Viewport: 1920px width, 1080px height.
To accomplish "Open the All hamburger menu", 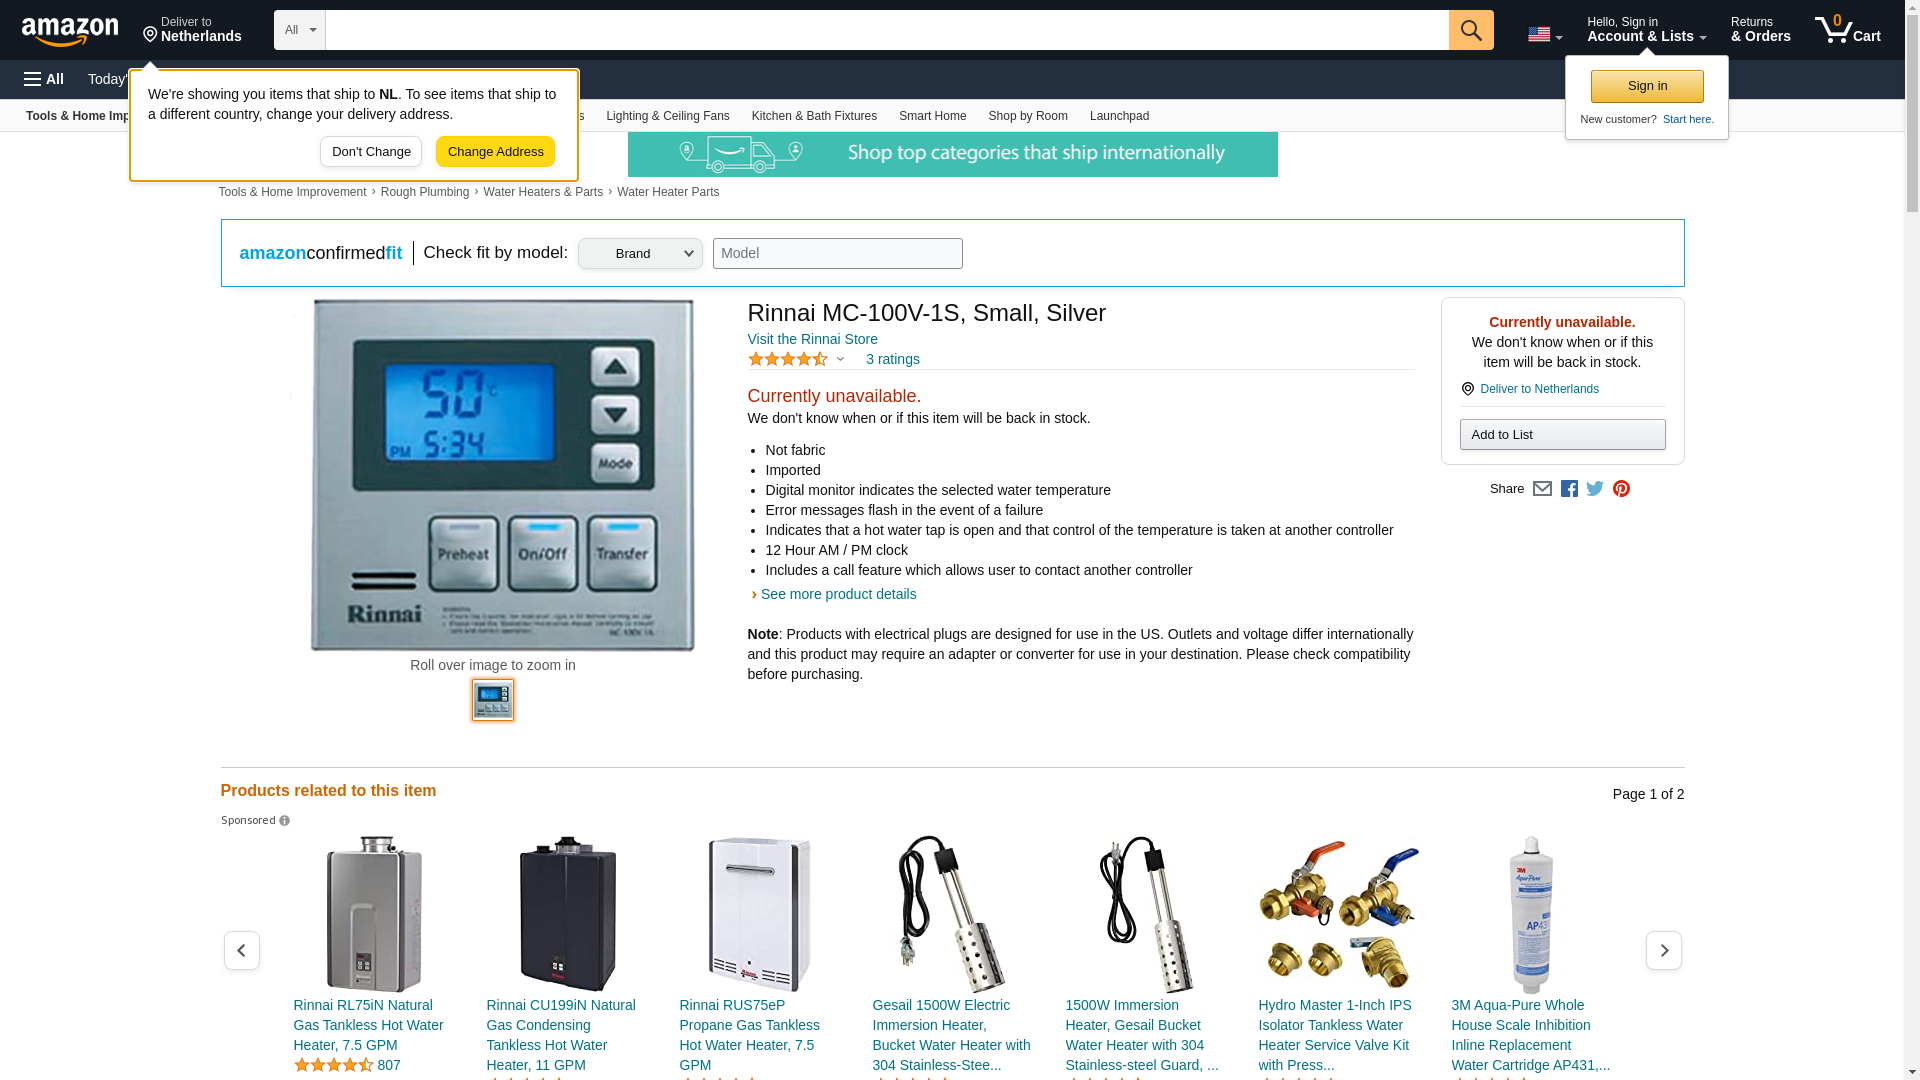I will [x=44, y=79].
